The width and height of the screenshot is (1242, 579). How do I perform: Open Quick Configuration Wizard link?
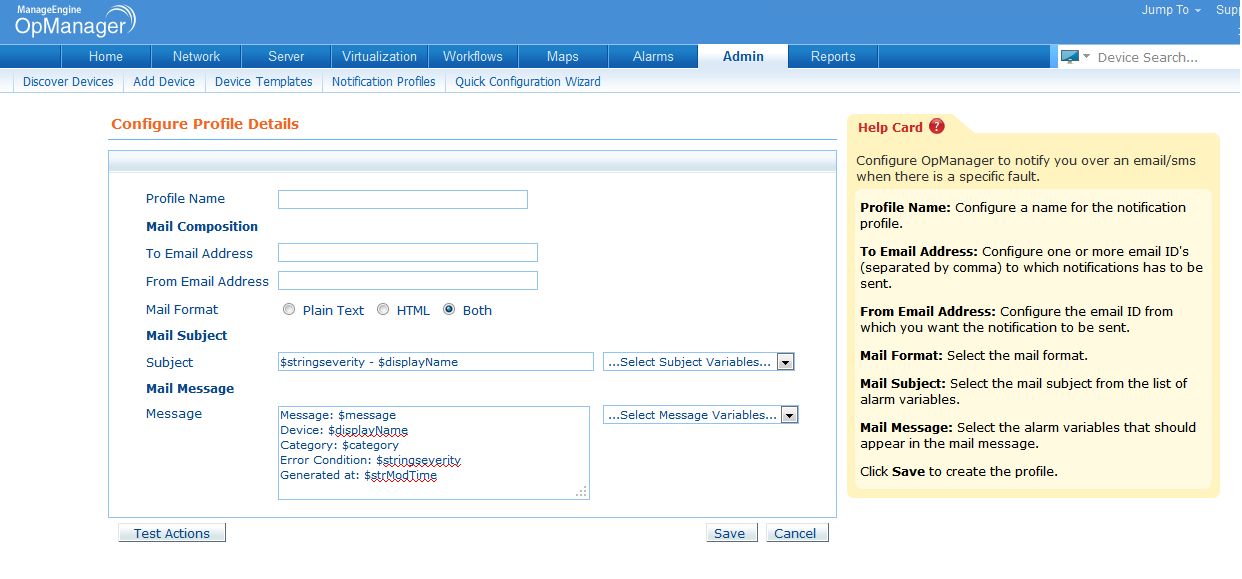(528, 82)
